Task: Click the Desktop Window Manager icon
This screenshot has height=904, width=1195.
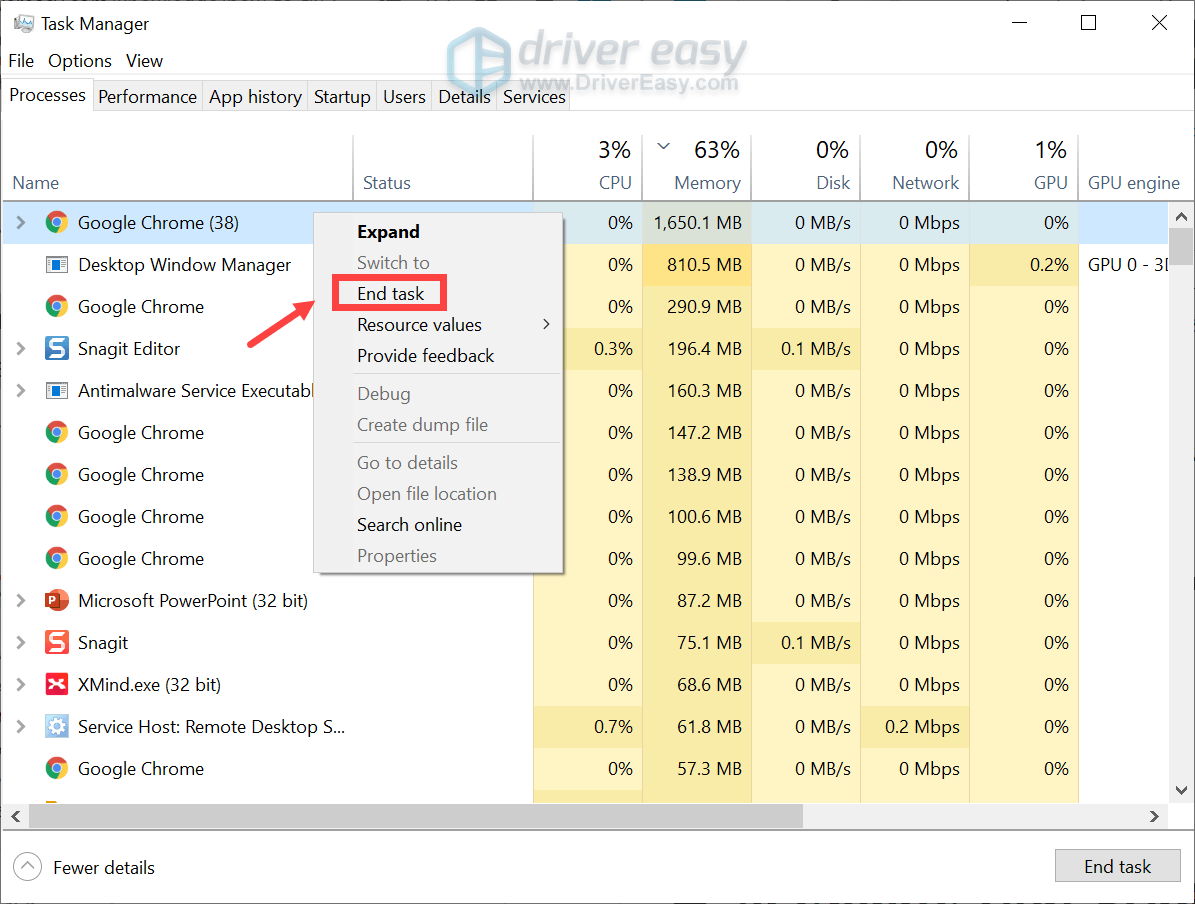Action: [x=56, y=264]
